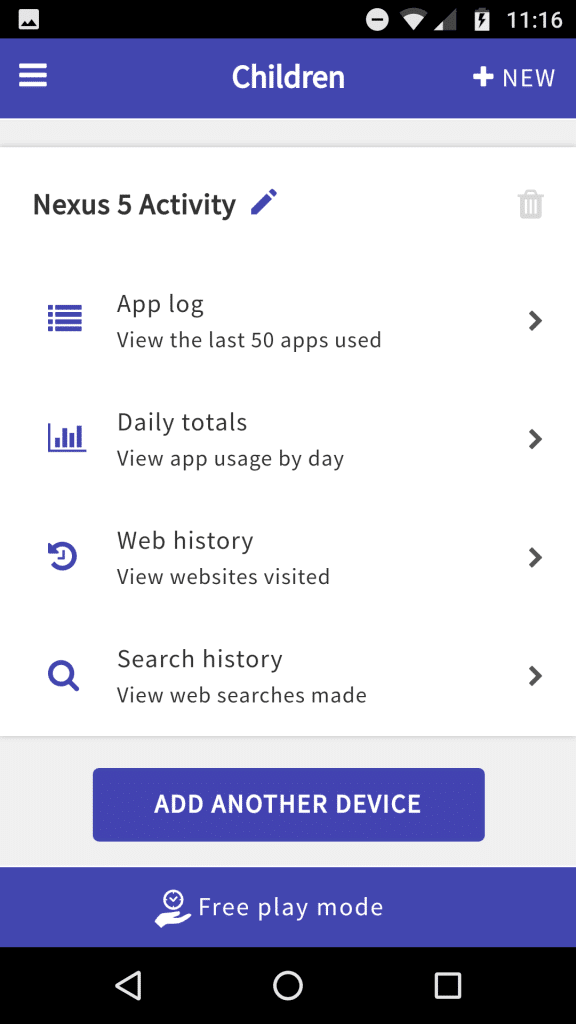Click the Search history magnifier icon
Image resolution: width=576 pixels, height=1024 pixels.
click(x=64, y=675)
